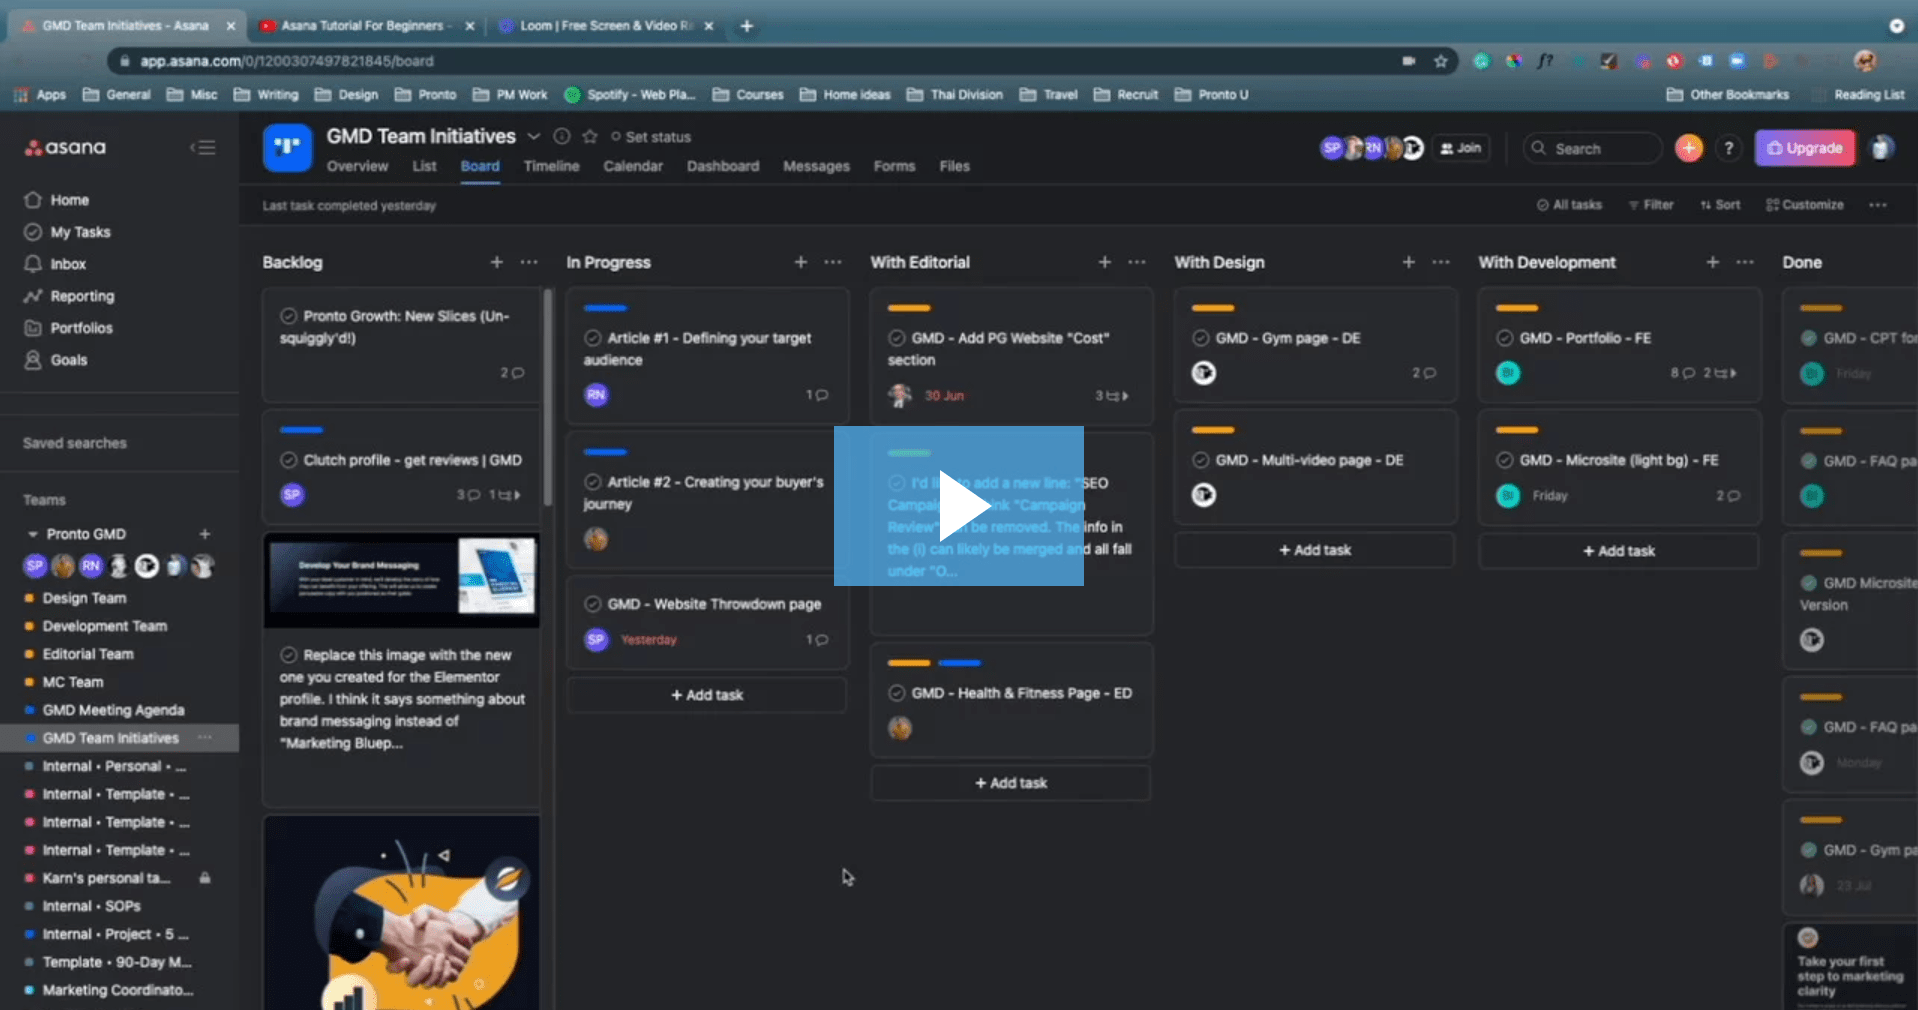Open With Editorial column more options
This screenshot has width=1918, height=1010.
click(1137, 262)
